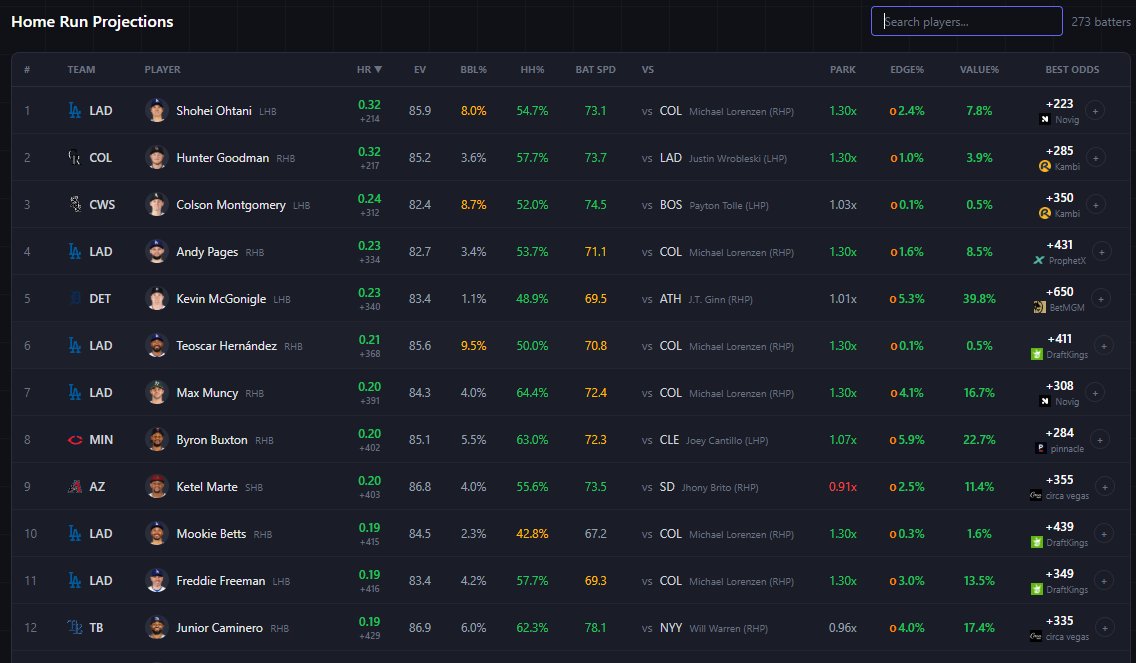Click the 39.8% value cell
The image size is (1136, 663).
980,299
